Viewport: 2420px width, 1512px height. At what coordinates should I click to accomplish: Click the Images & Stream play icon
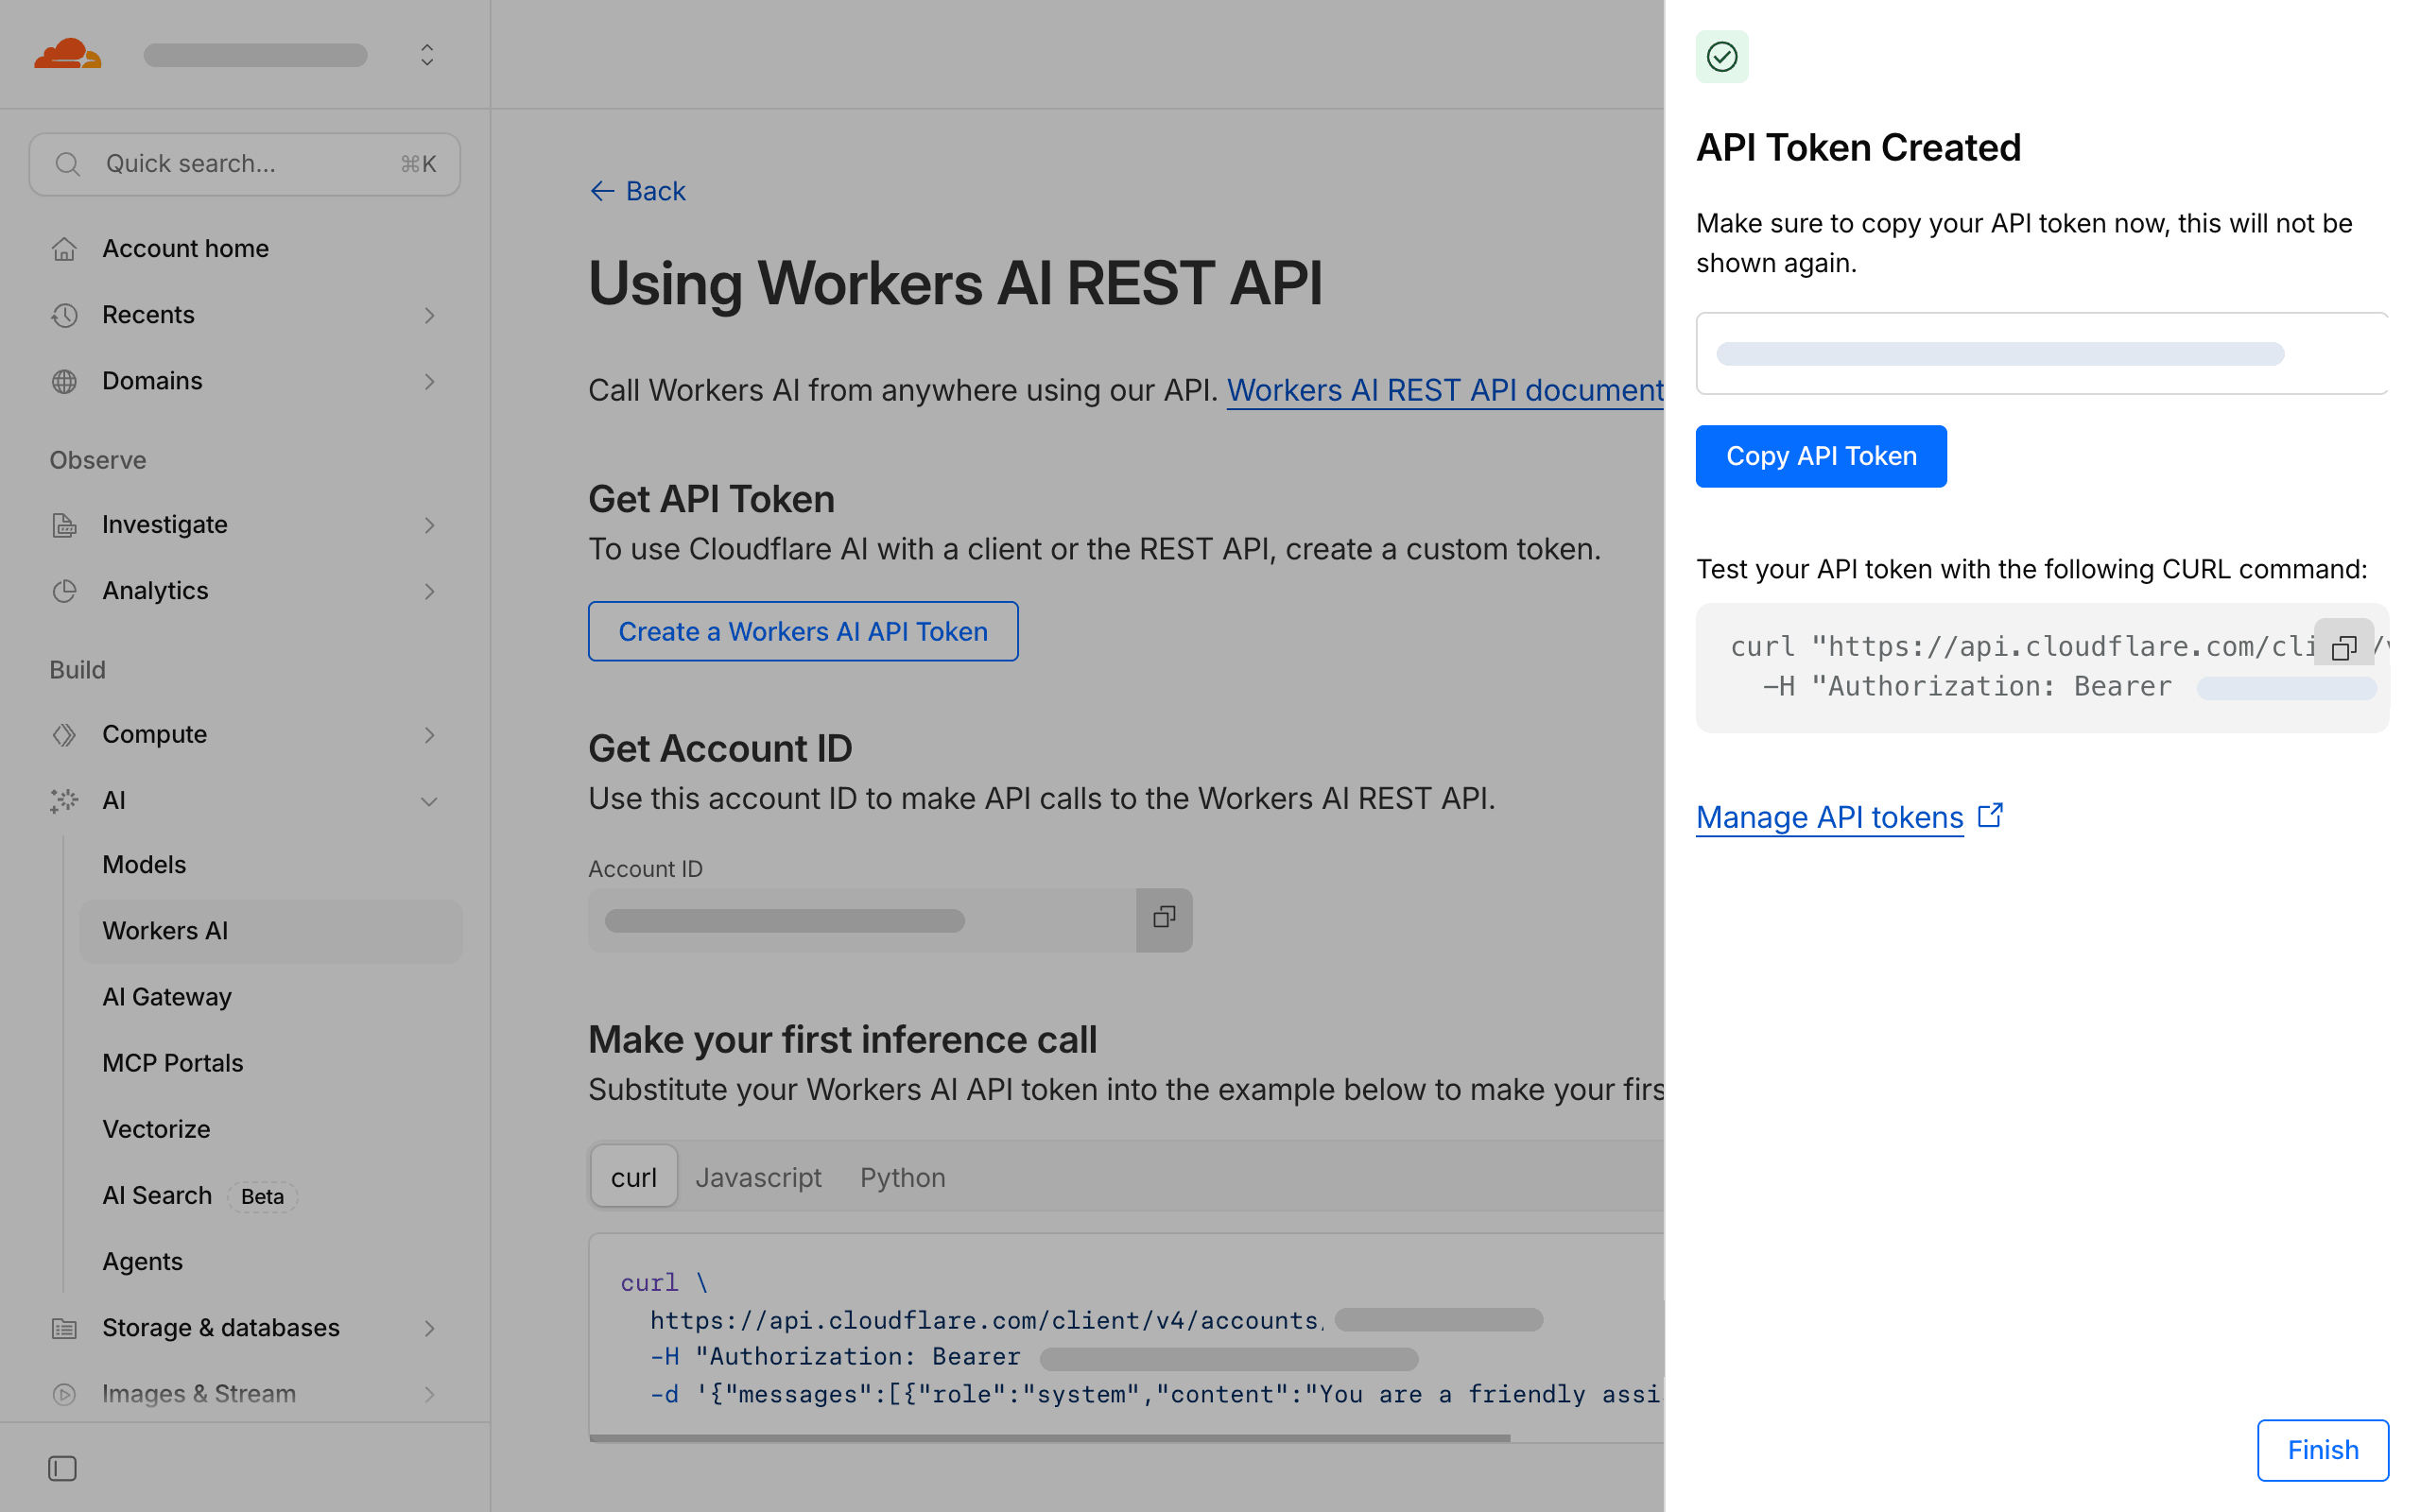coord(64,1394)
